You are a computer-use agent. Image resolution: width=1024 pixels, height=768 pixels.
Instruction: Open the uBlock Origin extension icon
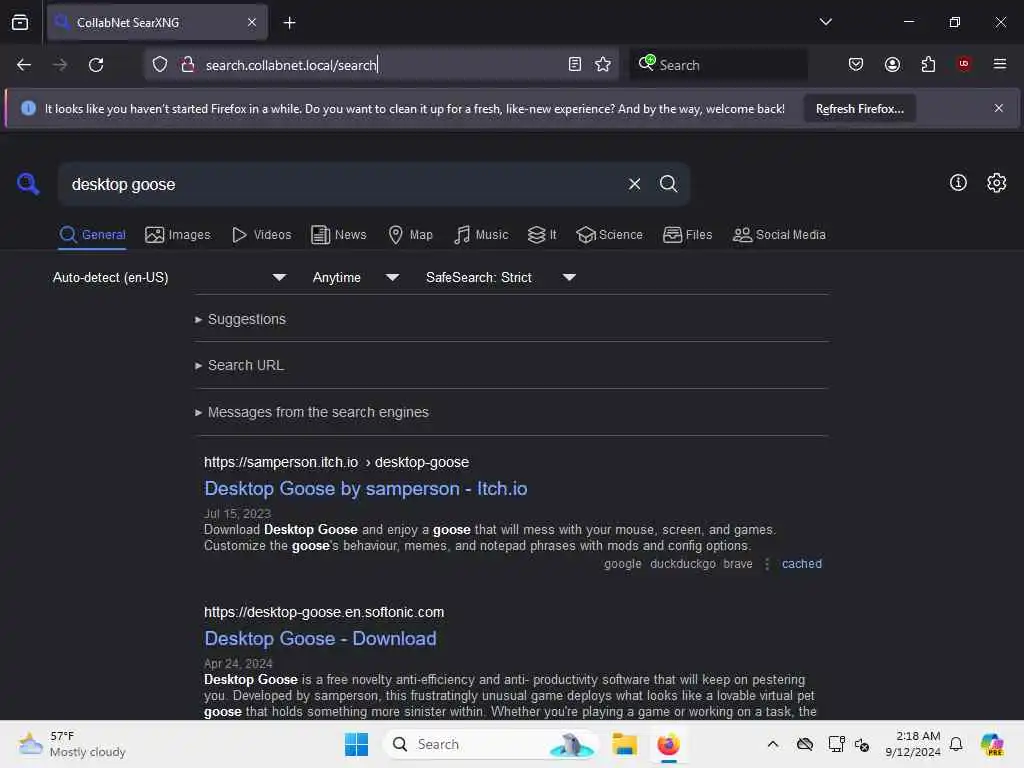963,64
